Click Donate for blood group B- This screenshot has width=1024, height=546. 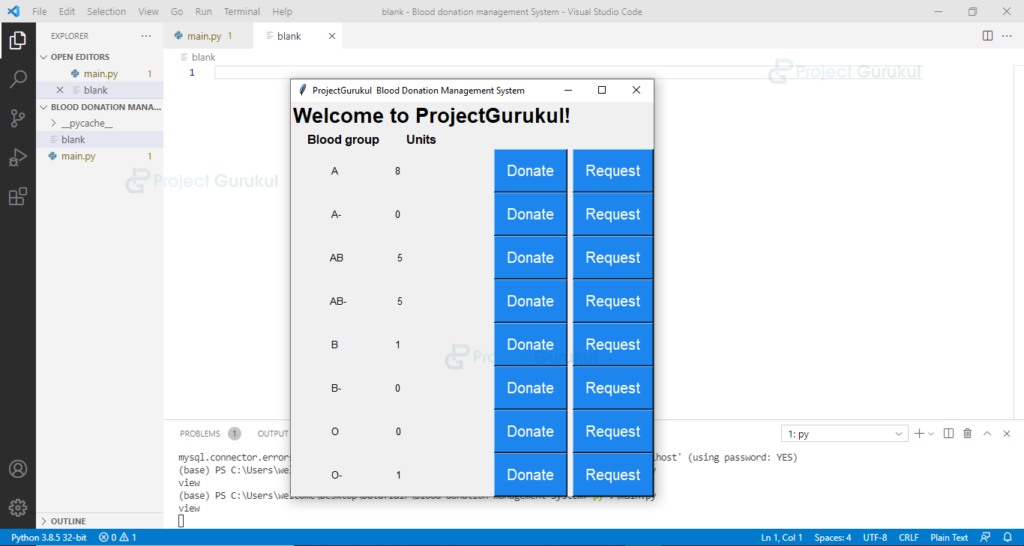[530, 388]
